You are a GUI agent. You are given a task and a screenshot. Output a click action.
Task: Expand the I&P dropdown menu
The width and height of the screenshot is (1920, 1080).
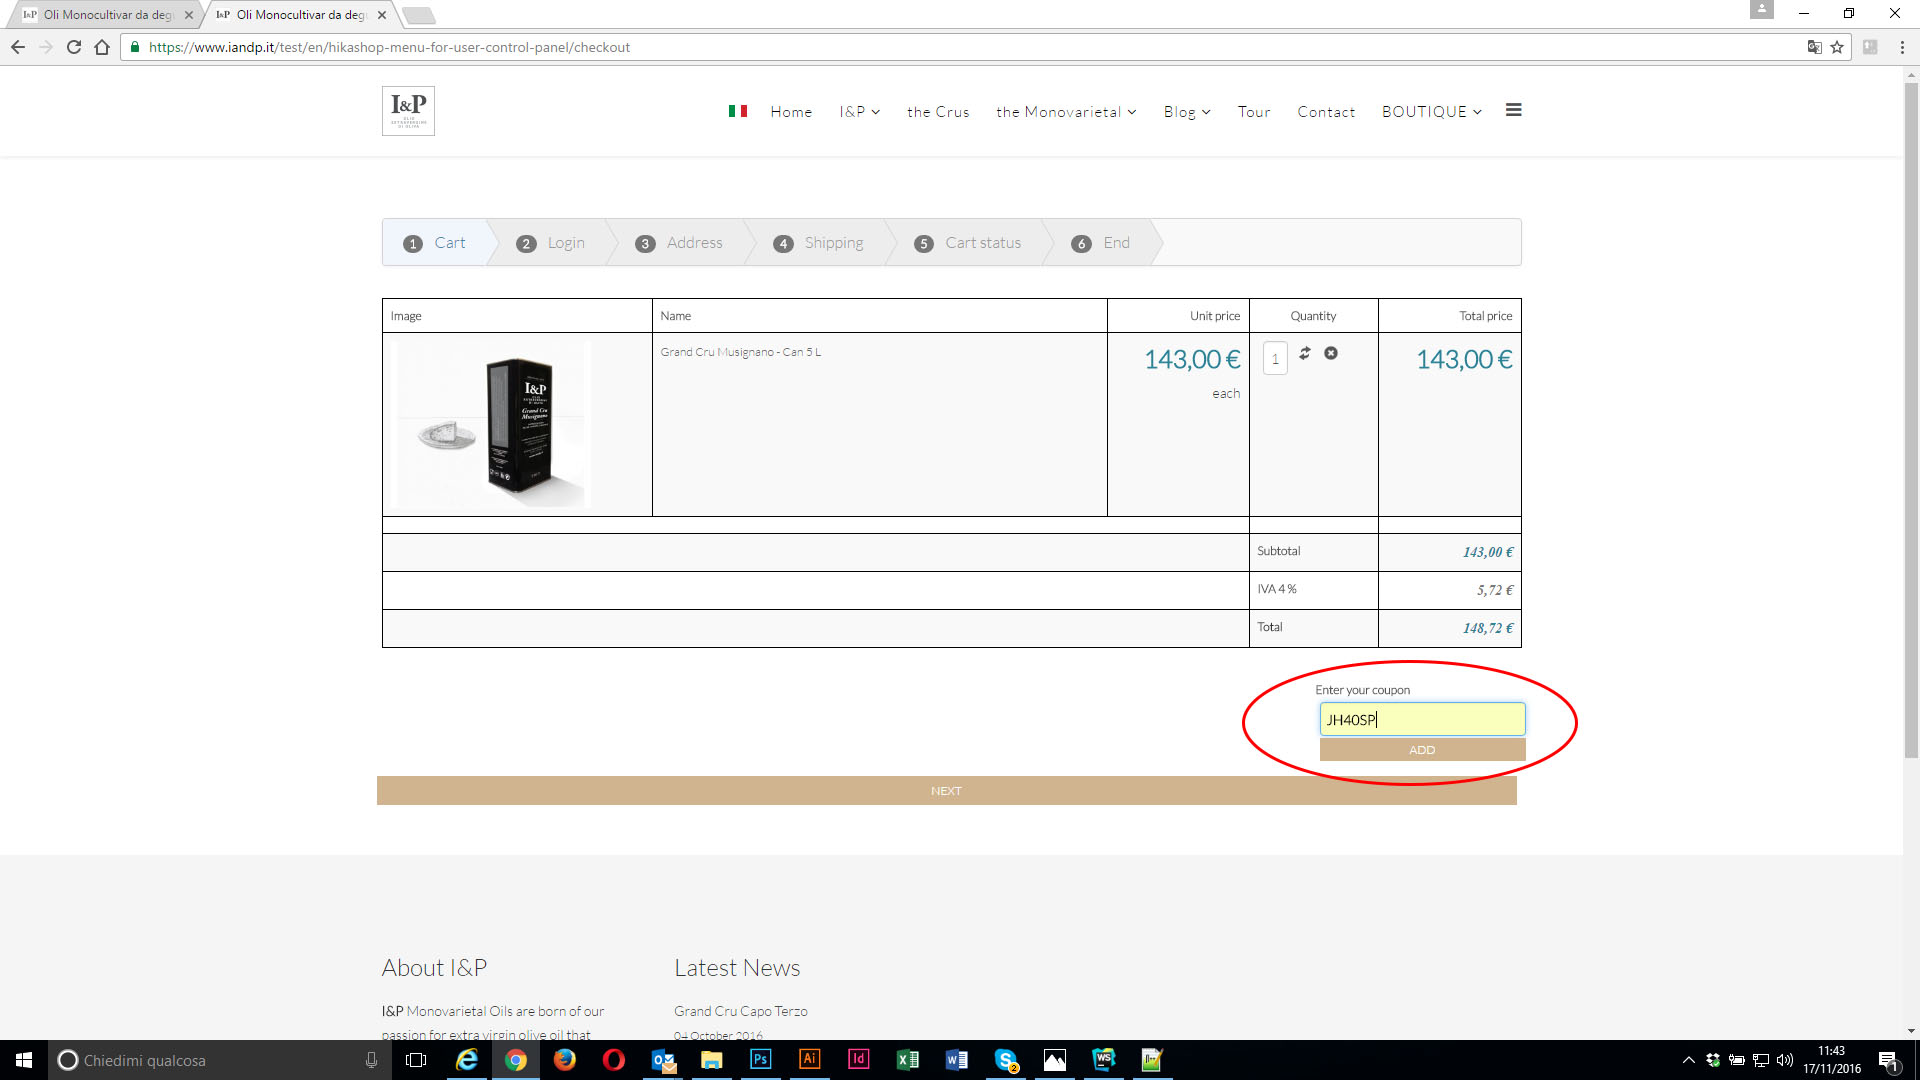click(859, 112)
